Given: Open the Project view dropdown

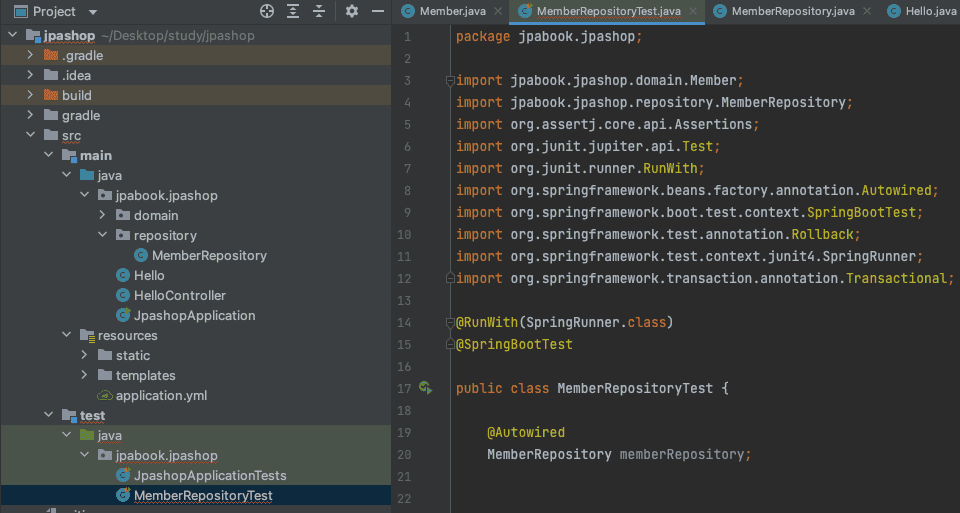Looking at the screenshot, I should pyautogui.click(x=93, y=12).
